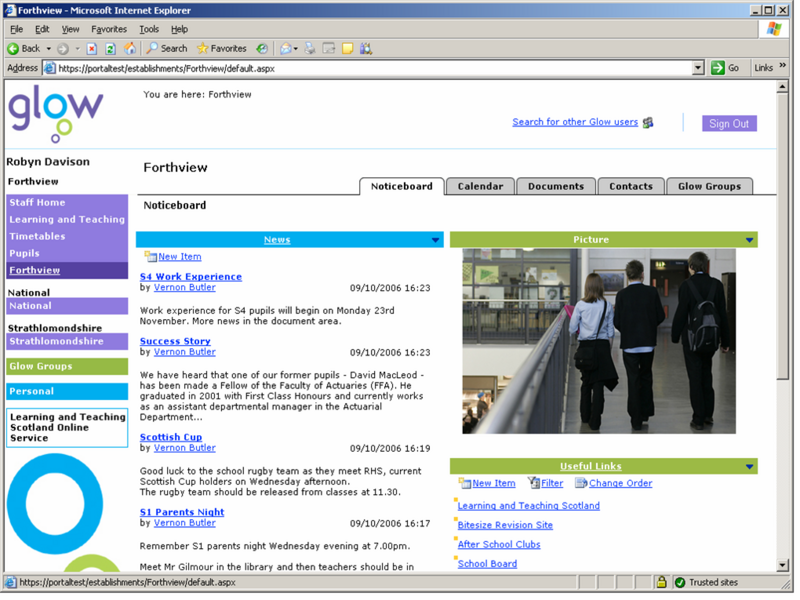This screenshot has height=600, width=800.
Task: Open the History toolbar icon
Action: tap(262, 49)
